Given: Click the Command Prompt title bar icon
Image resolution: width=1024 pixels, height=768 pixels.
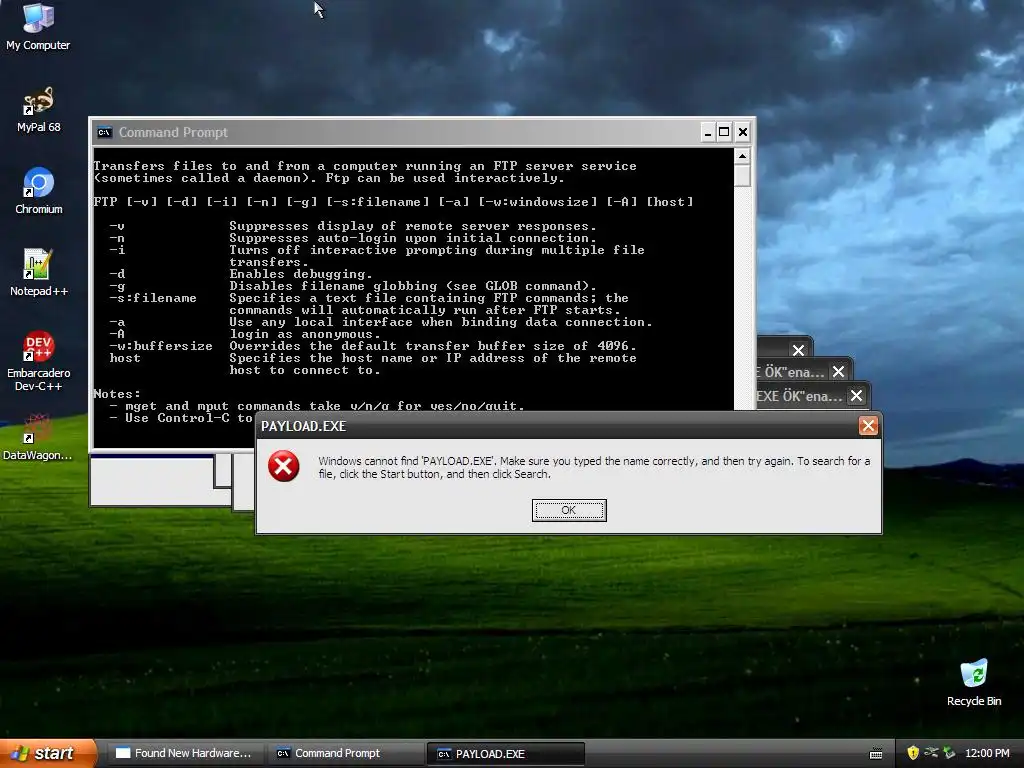Looking at the screenshot, I should (x=104, y=133).
